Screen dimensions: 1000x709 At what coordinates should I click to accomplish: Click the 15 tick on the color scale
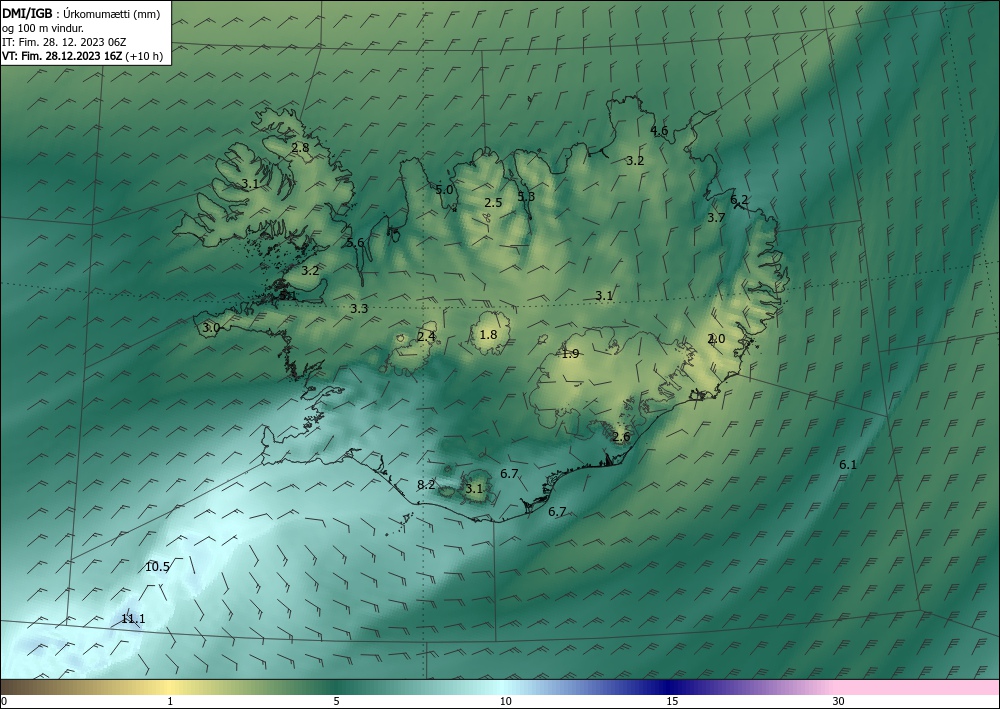pyautogui.click(x=672, y=701)
